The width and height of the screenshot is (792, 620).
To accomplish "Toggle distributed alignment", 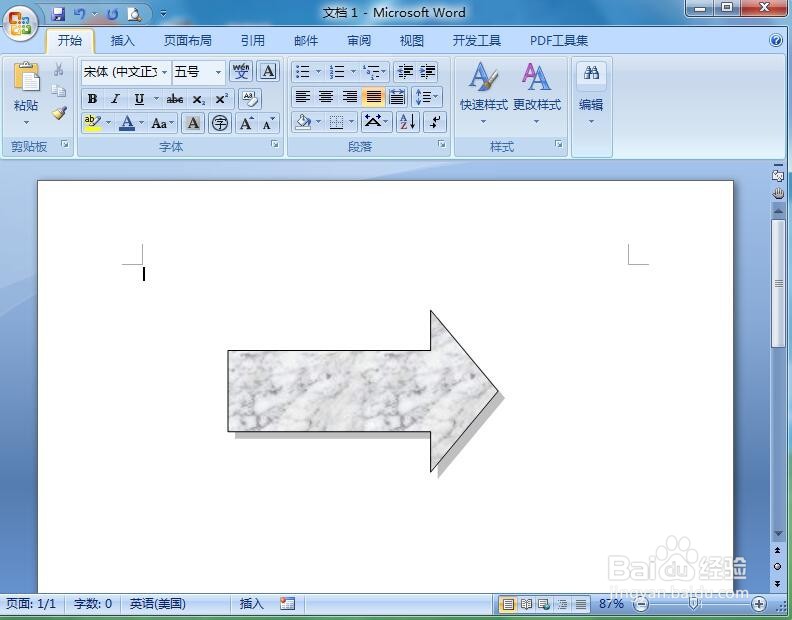I will (x=397, y=97).
